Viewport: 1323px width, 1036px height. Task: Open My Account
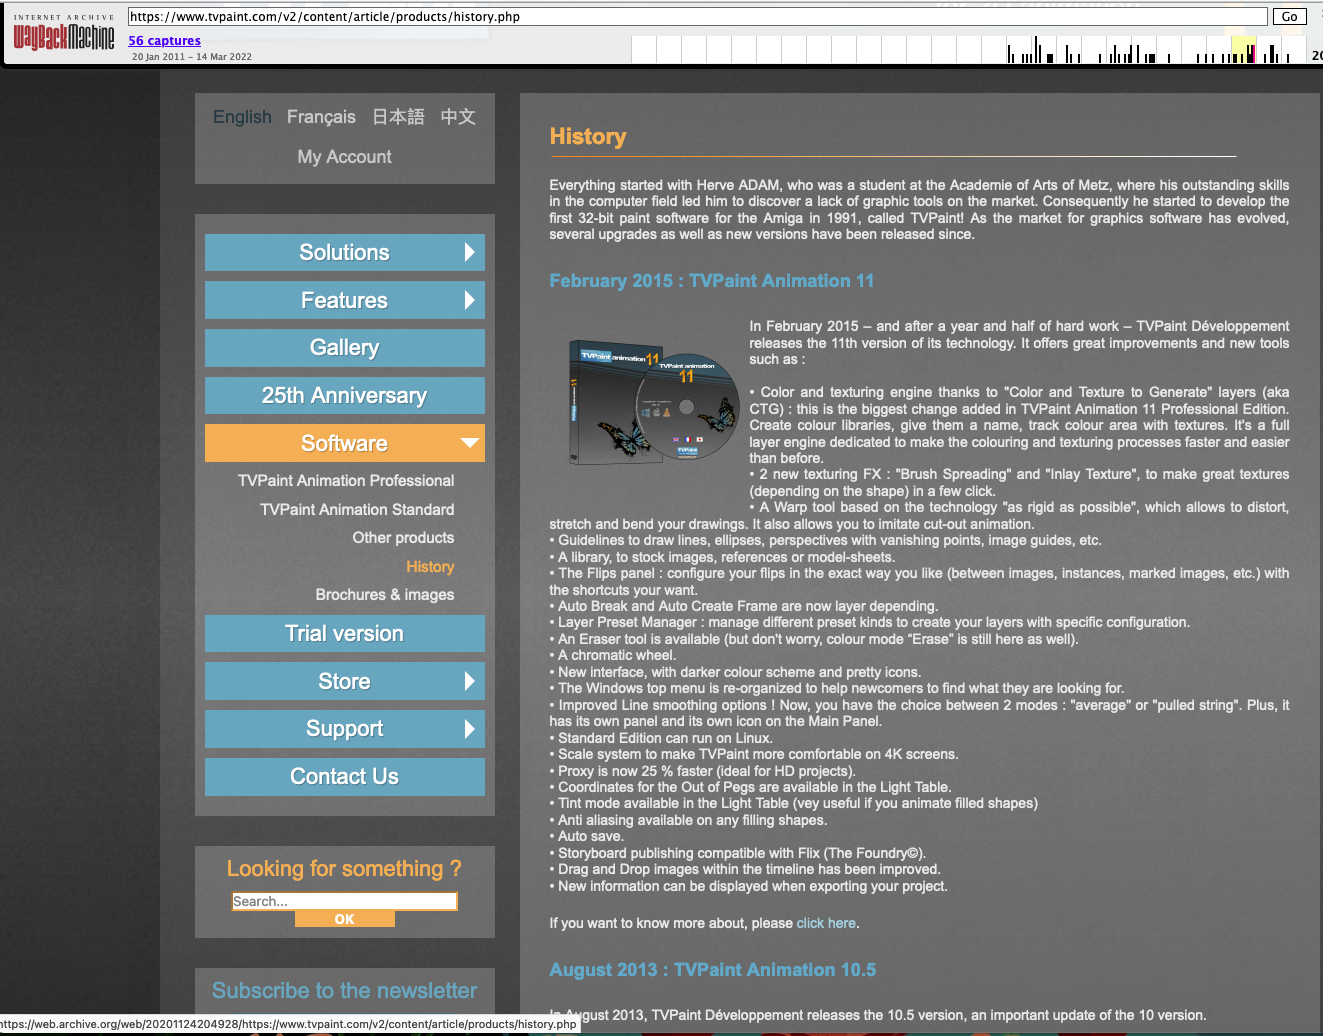(x=344, y=157)
